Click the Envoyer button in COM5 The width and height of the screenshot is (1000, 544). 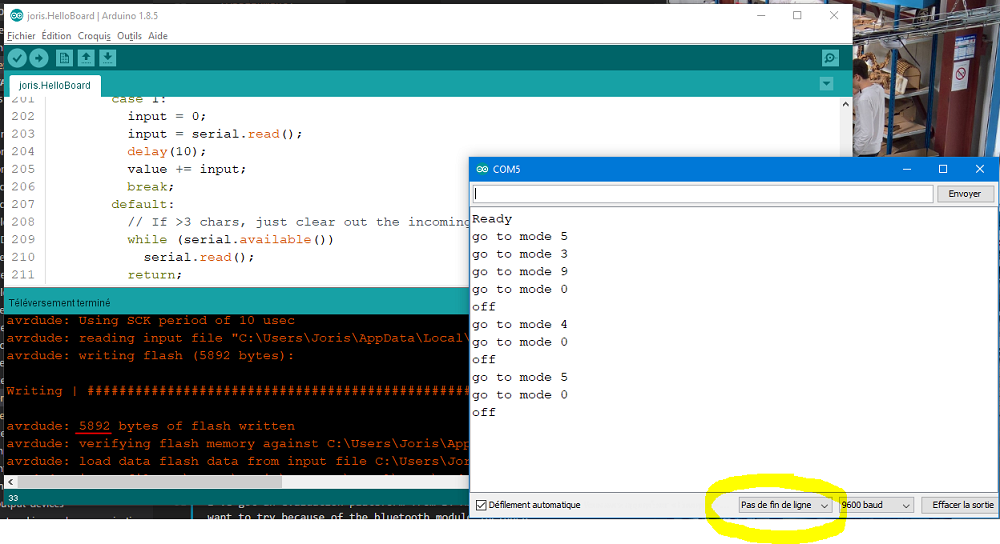click(x=964, y=194)
